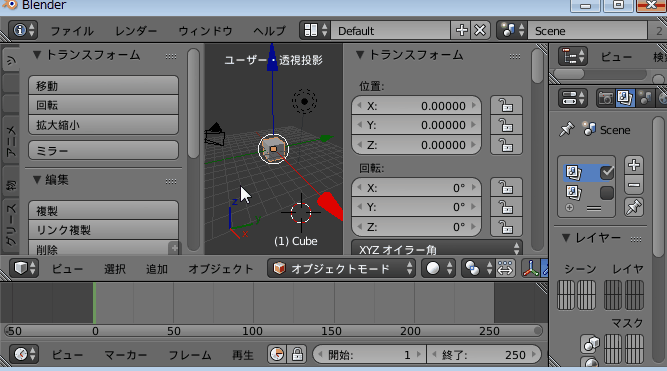Pin the Scene properties context

pyautogui.click(x=567, y=129)
